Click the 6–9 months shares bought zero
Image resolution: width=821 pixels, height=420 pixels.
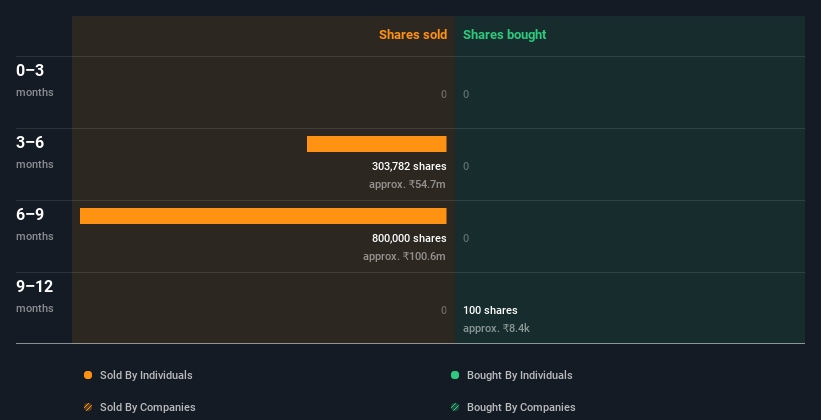(466, 238)
